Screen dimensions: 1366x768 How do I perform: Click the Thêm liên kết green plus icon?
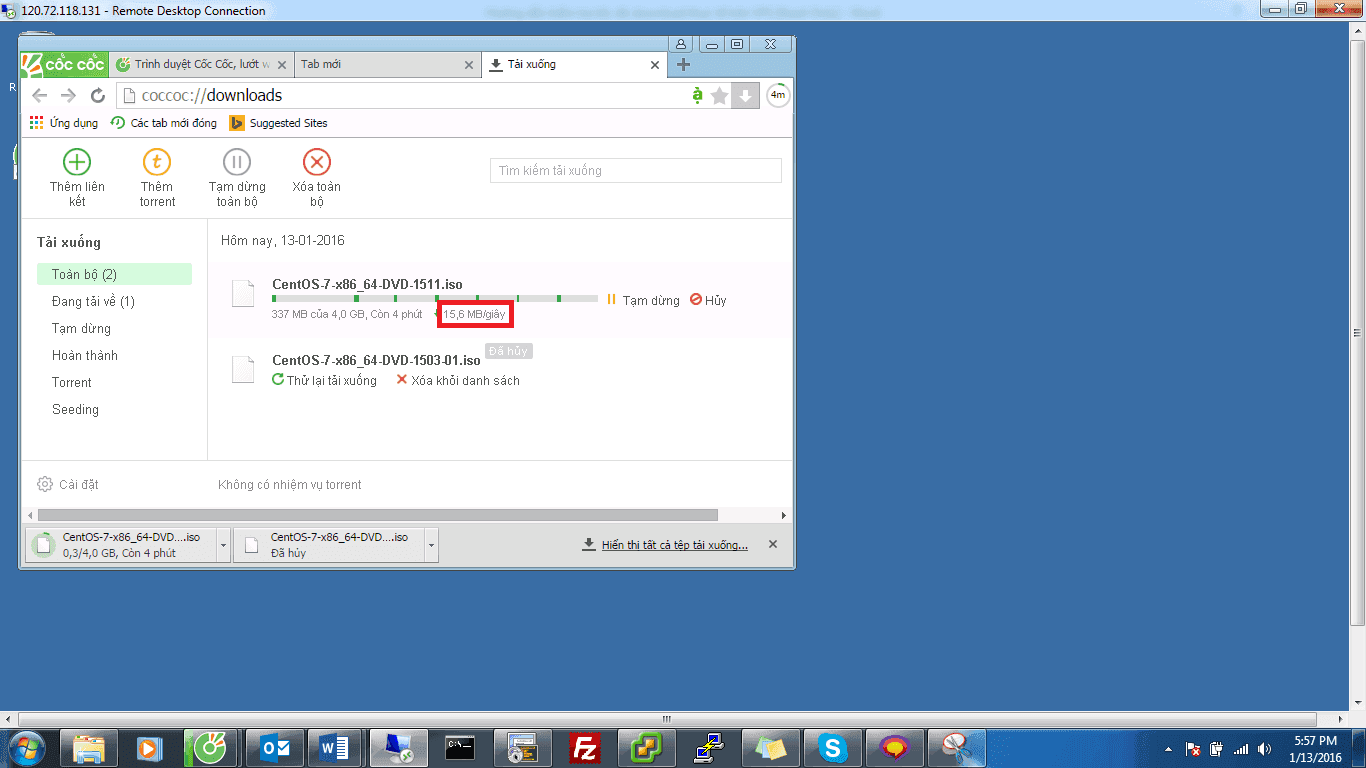77,161
